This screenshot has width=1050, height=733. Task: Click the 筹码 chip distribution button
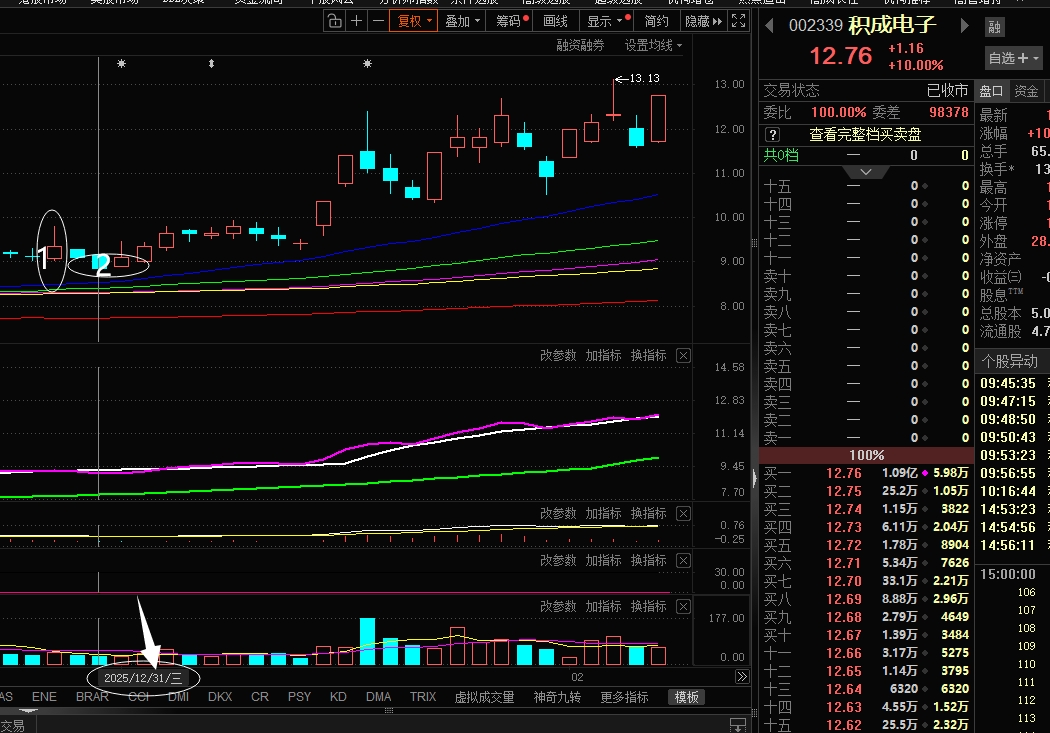click(512, 21)
